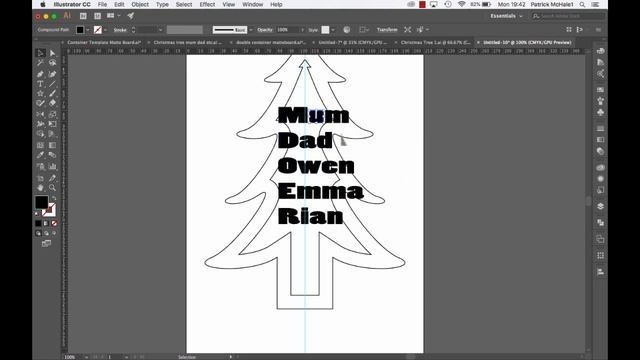Select the Pen tool
Screen dimensions: 640x360
[40, 74]
